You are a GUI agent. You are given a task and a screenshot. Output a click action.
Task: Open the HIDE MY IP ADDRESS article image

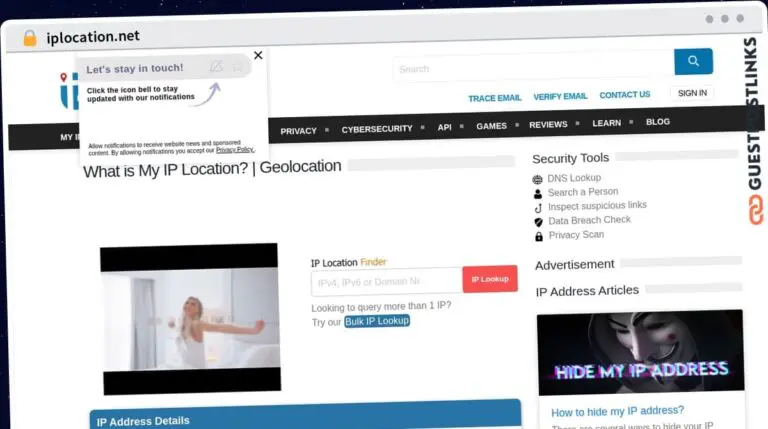[x=640, y=353]
